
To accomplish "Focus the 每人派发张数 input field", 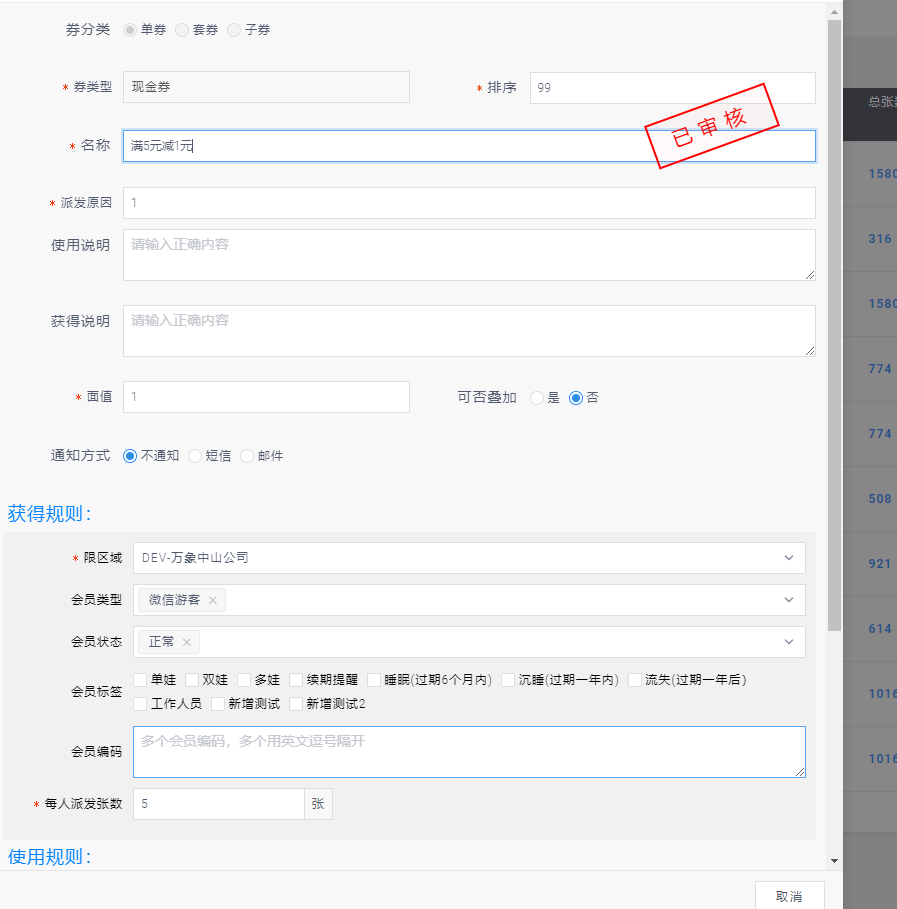I will click(219, 804).
